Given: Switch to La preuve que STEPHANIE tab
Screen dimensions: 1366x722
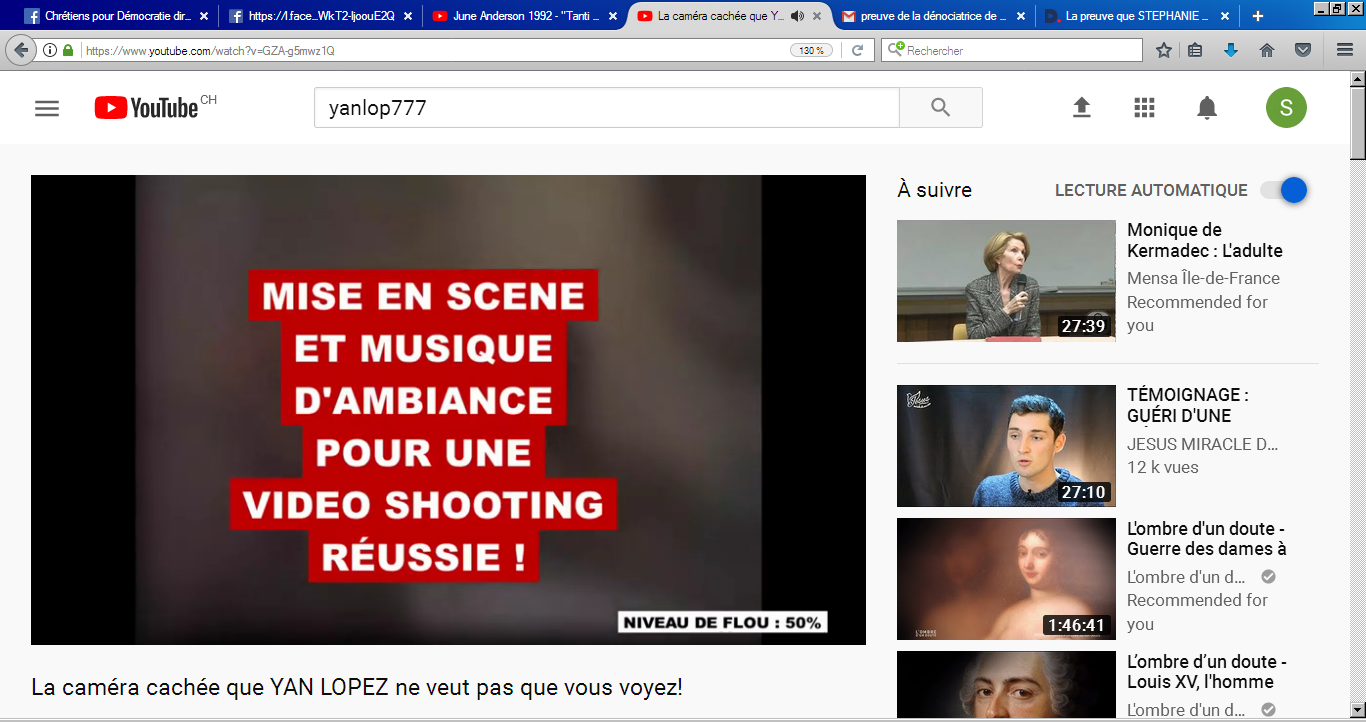Looking at the screenshot, I should 1138,16.
